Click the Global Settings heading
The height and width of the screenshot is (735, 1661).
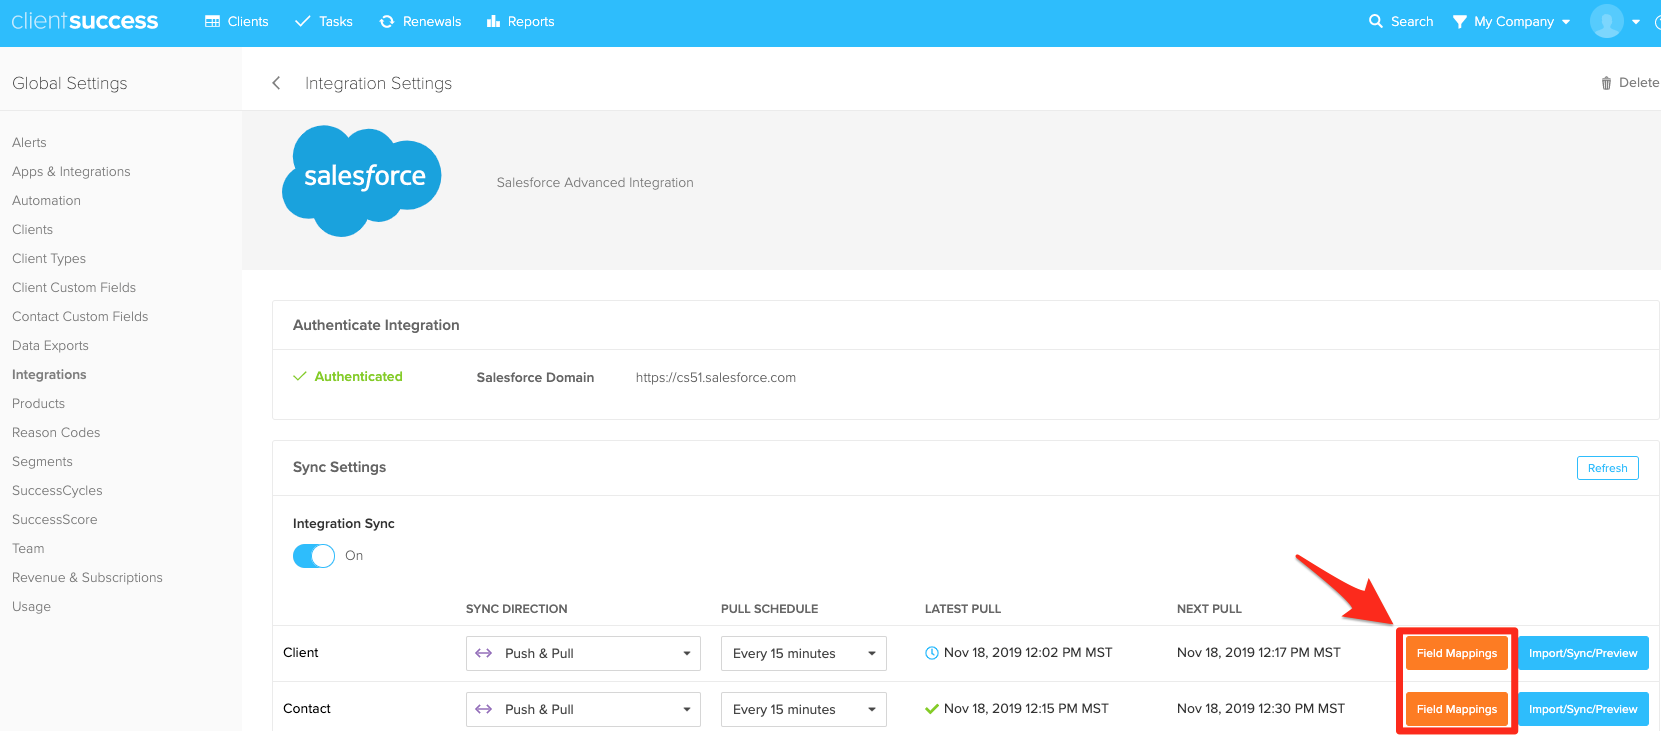(70, 84)
